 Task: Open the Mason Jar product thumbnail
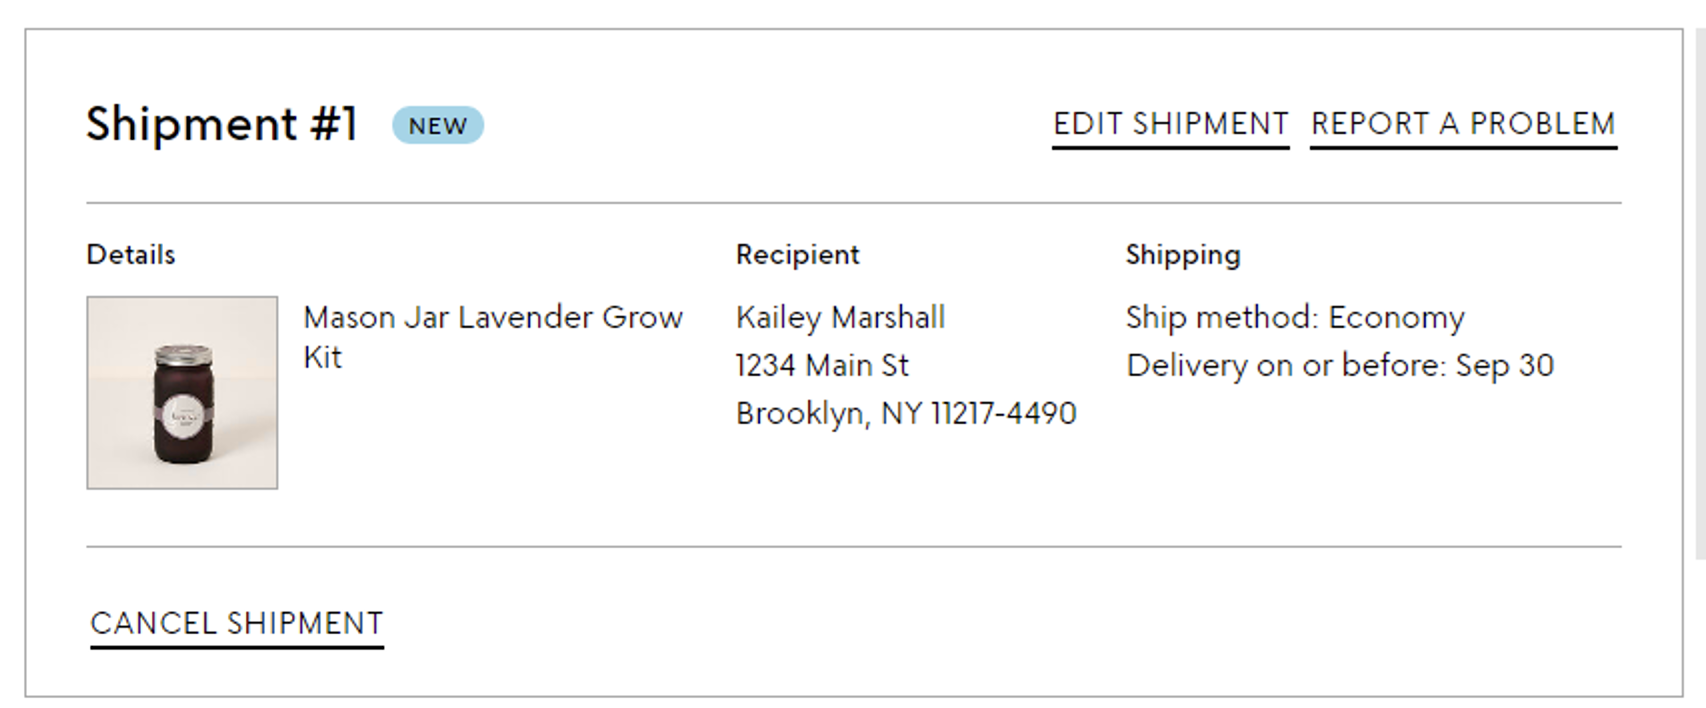point(182,392)
